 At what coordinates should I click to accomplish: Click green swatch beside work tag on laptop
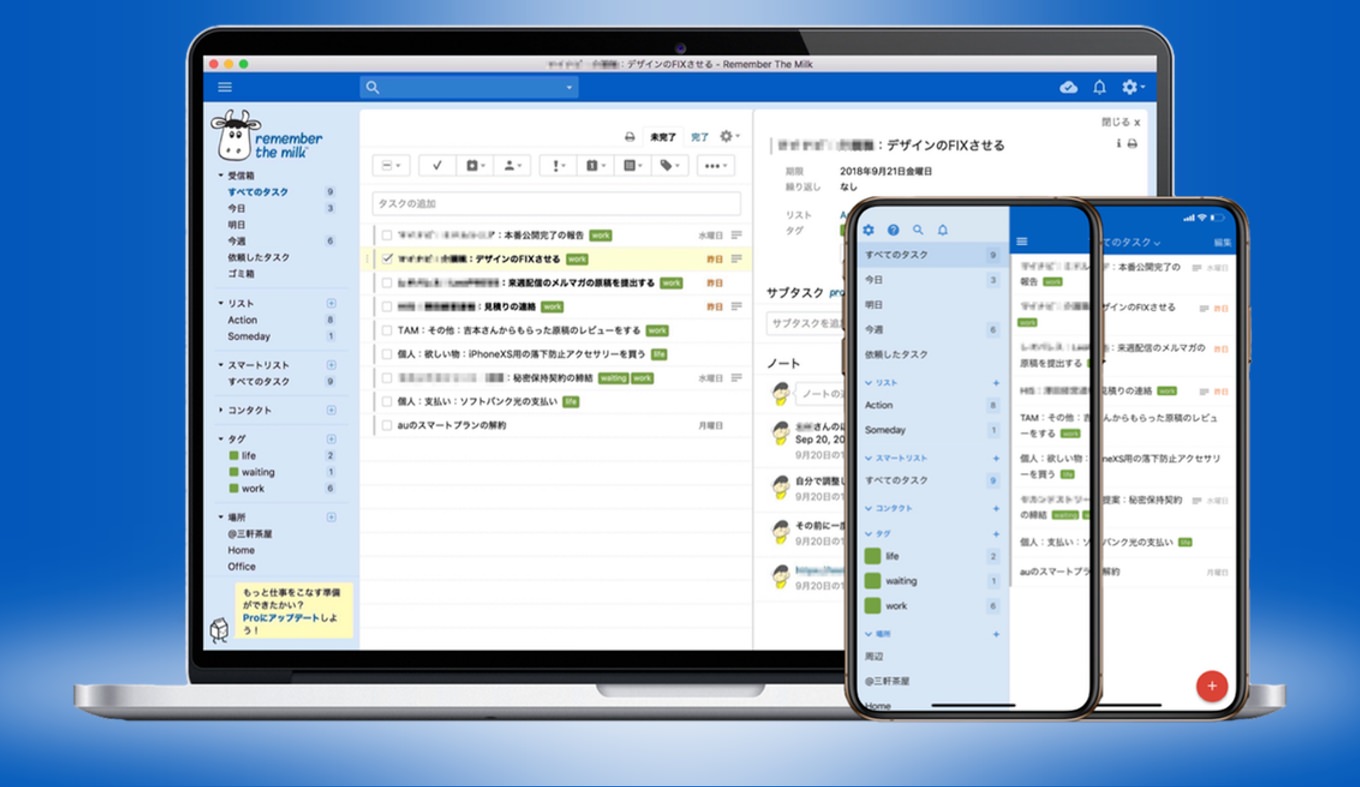pos(233,488)
